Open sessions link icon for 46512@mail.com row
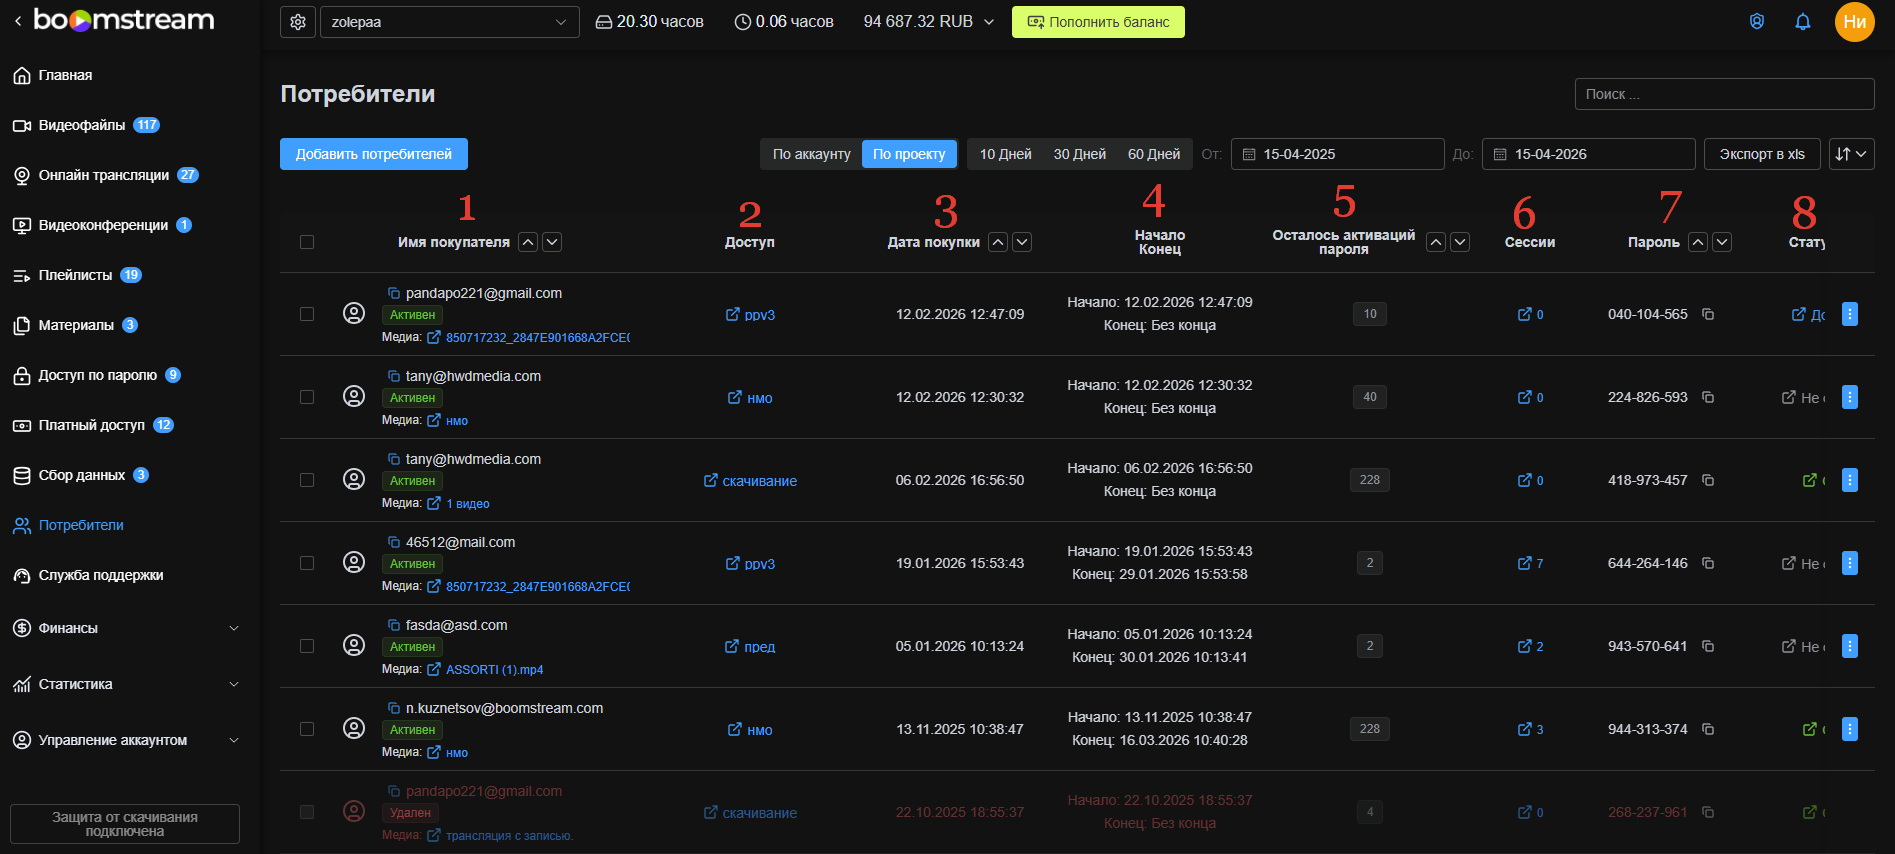The image size is (1895, 854). pos(1525,563)
